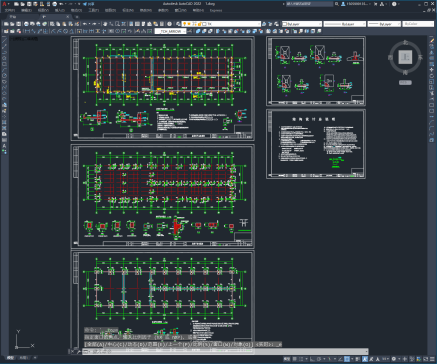Open the ByLayer linetype control dropdown

coord(345,24)
